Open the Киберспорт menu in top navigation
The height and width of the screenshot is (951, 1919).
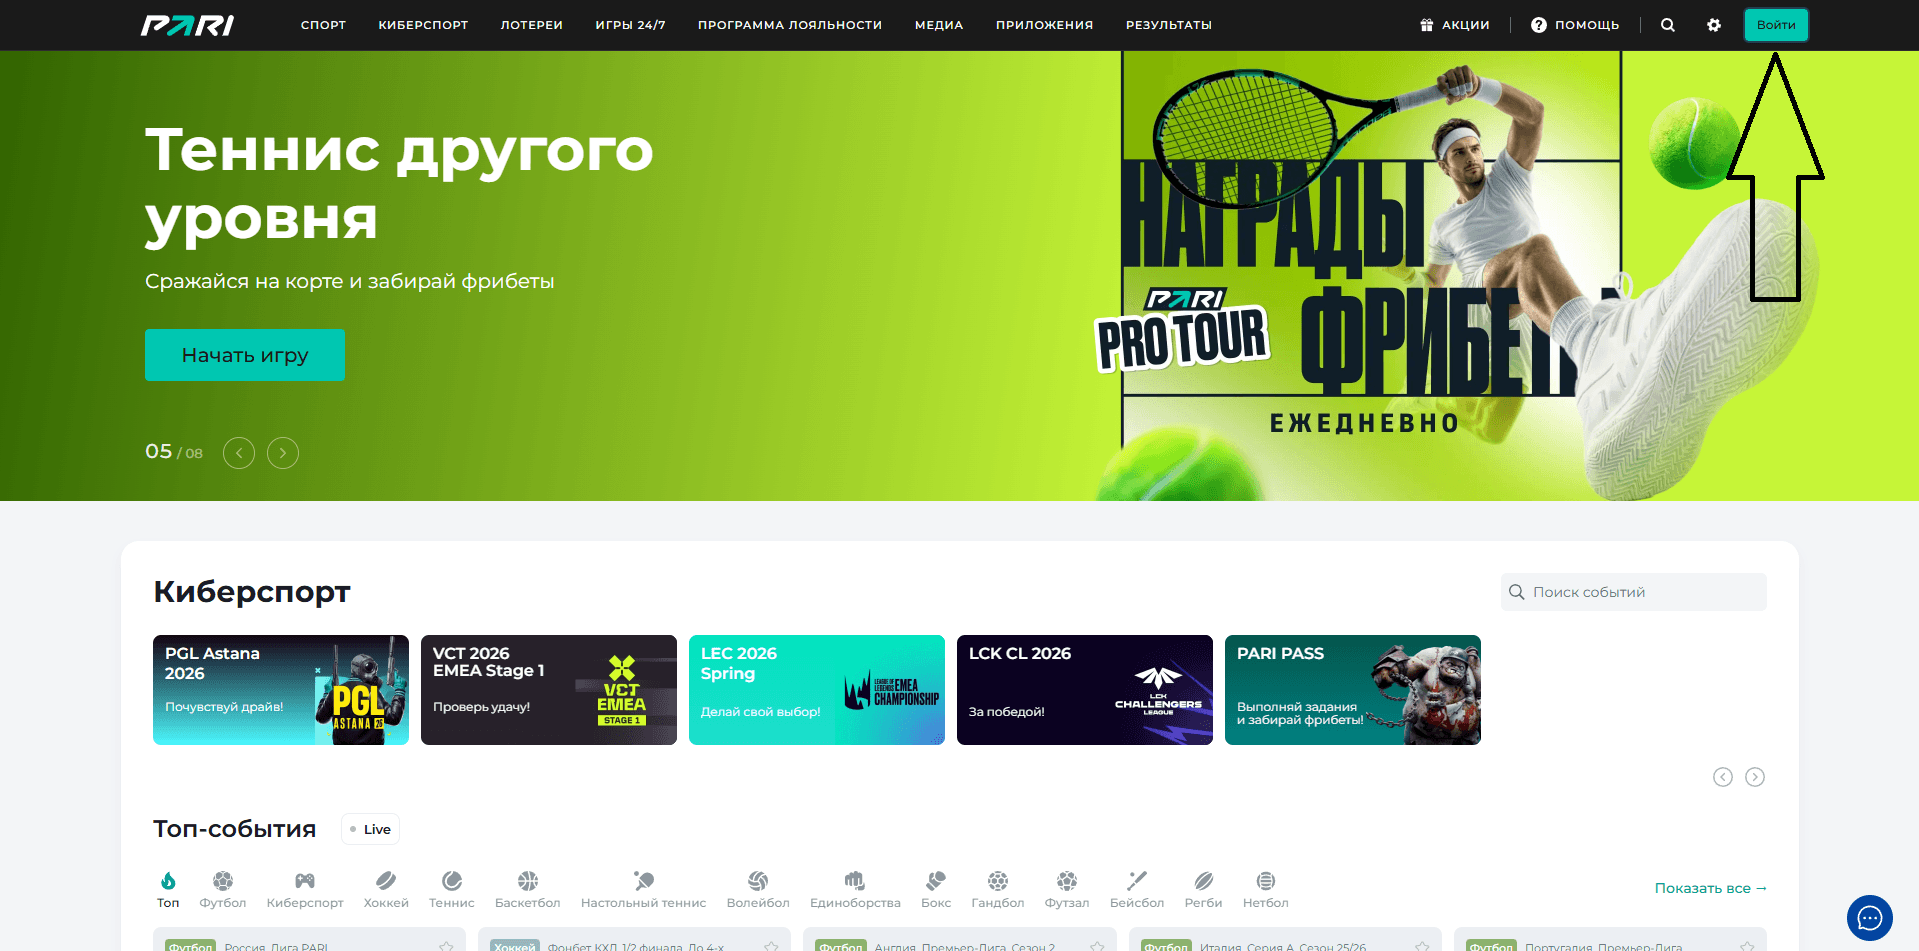(x=423, y=25)
